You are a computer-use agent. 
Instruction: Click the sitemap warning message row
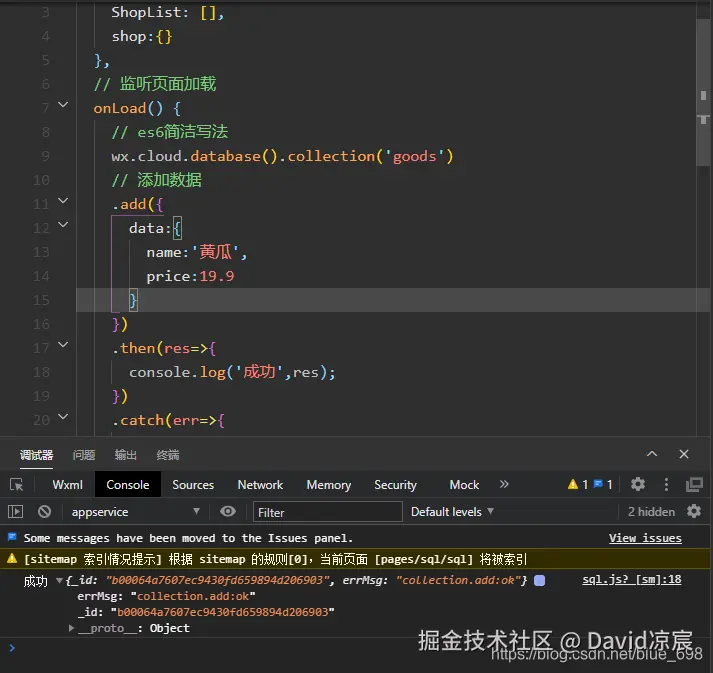click(x=355, y=559)
